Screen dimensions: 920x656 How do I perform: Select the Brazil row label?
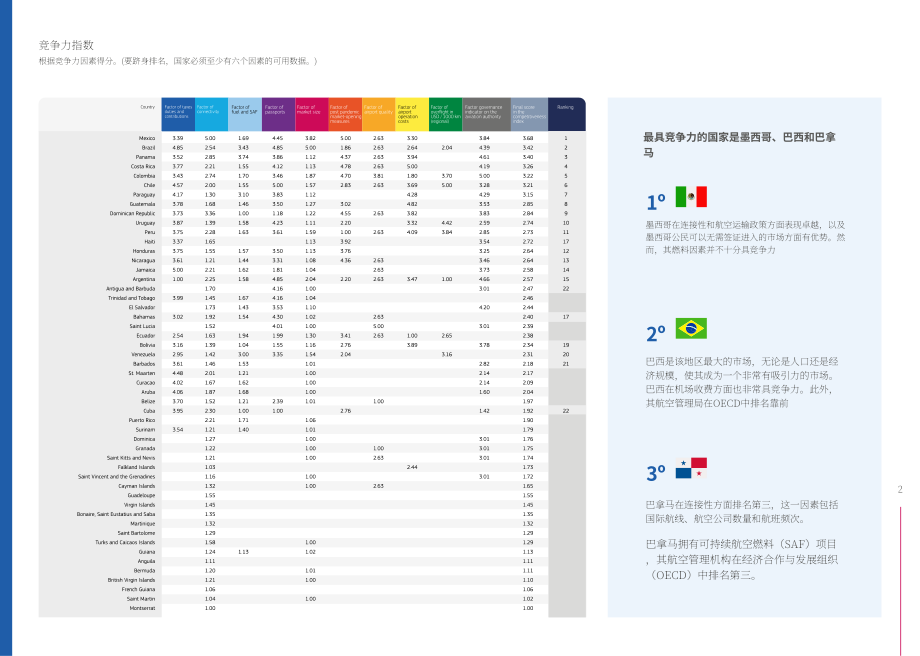148,148
